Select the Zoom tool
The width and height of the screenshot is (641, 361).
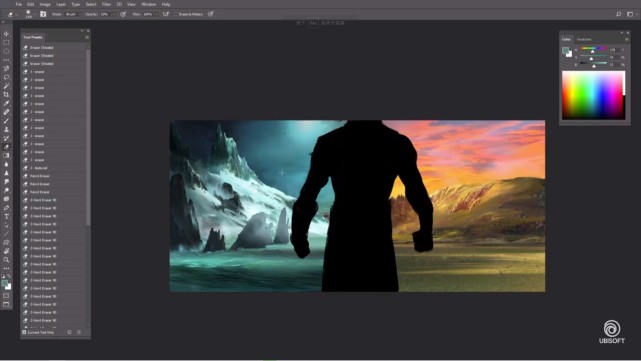[x=6, y=260]
